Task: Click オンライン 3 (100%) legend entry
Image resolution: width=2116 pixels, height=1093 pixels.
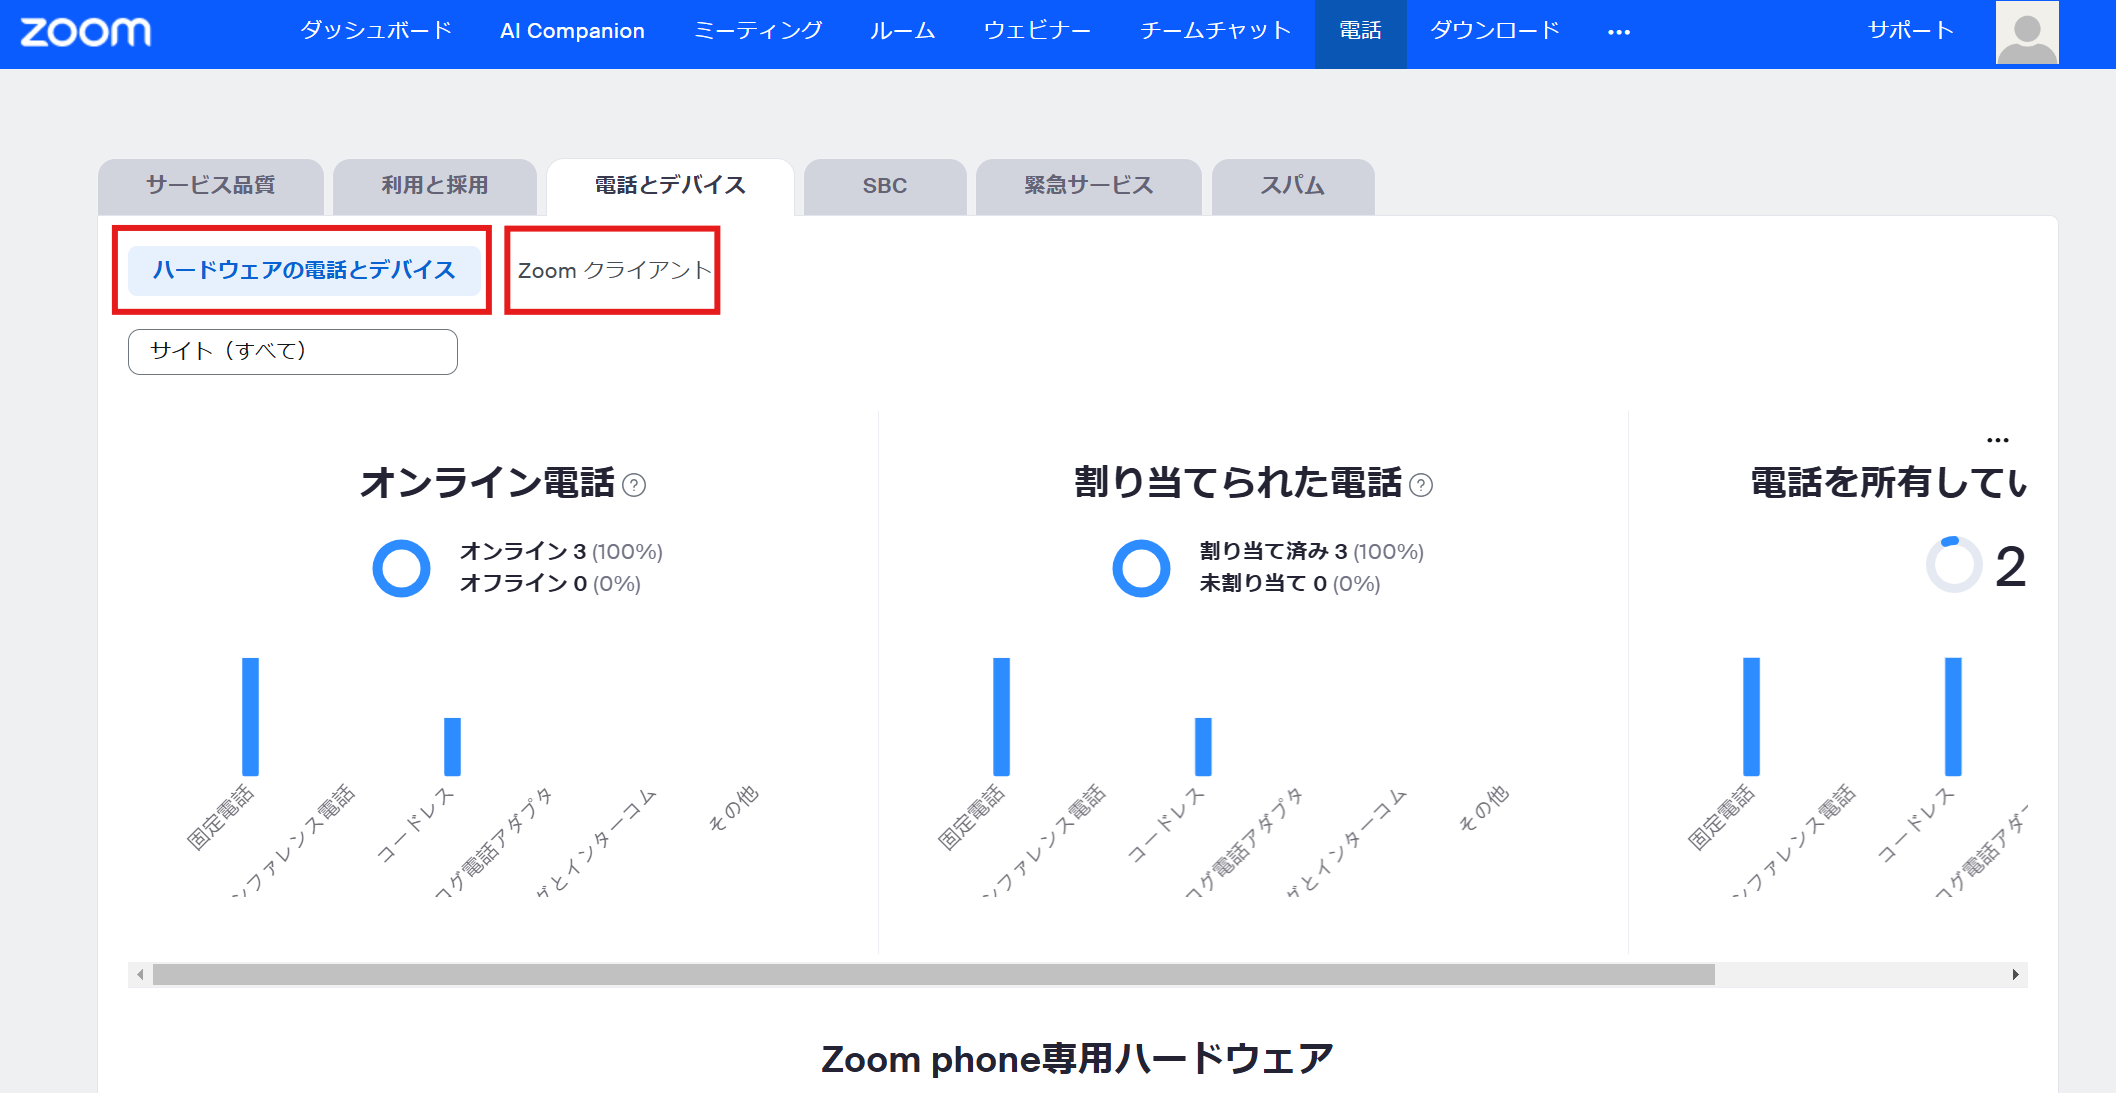Action: pos(561,551)
